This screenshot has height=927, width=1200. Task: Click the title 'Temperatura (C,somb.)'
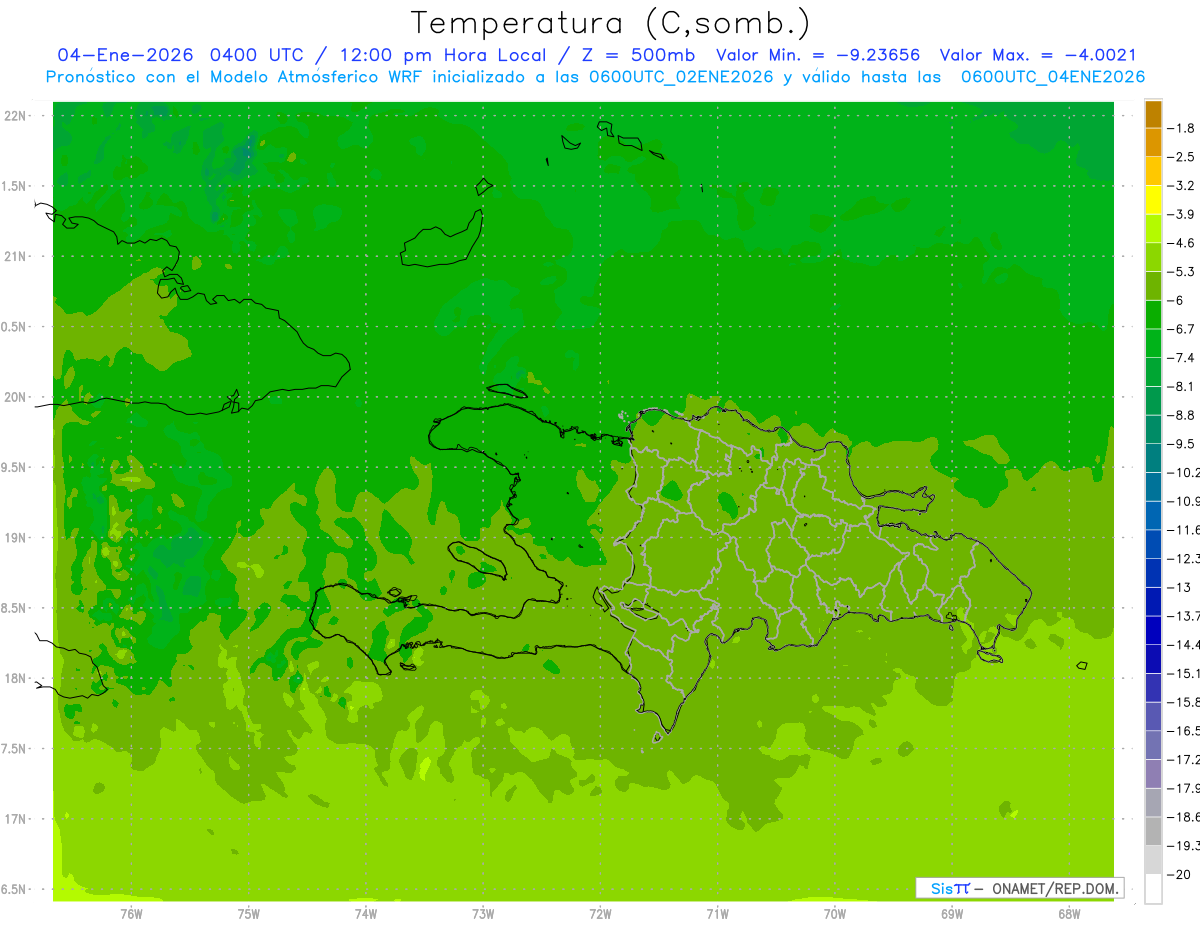(610, 23)
